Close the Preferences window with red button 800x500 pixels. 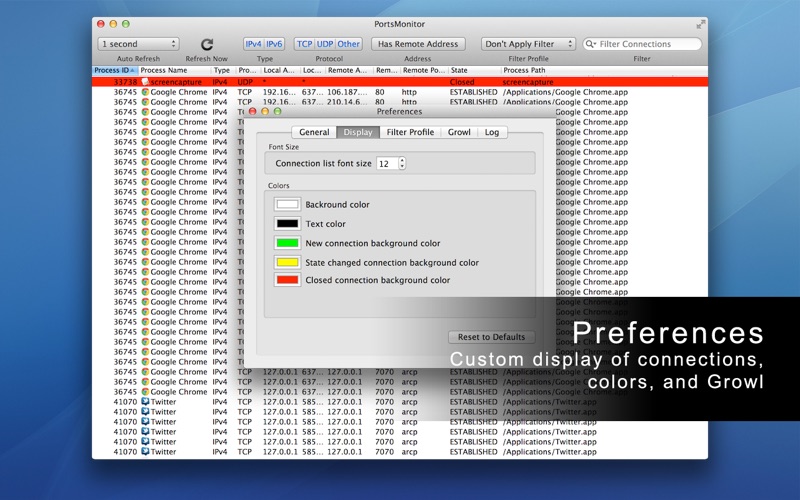tap(252, 111)
